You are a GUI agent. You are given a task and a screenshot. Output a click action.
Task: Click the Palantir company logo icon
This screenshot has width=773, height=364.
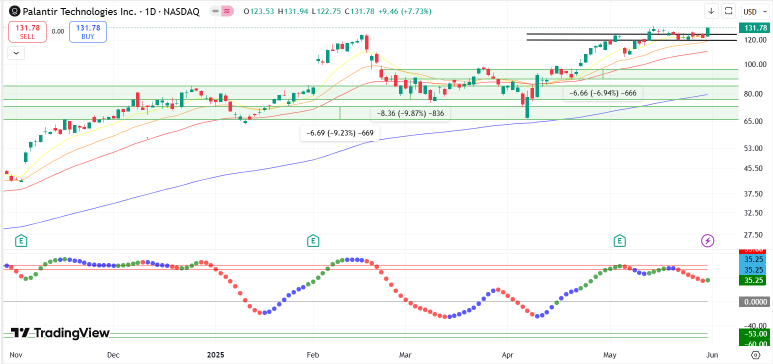point(15,11)
